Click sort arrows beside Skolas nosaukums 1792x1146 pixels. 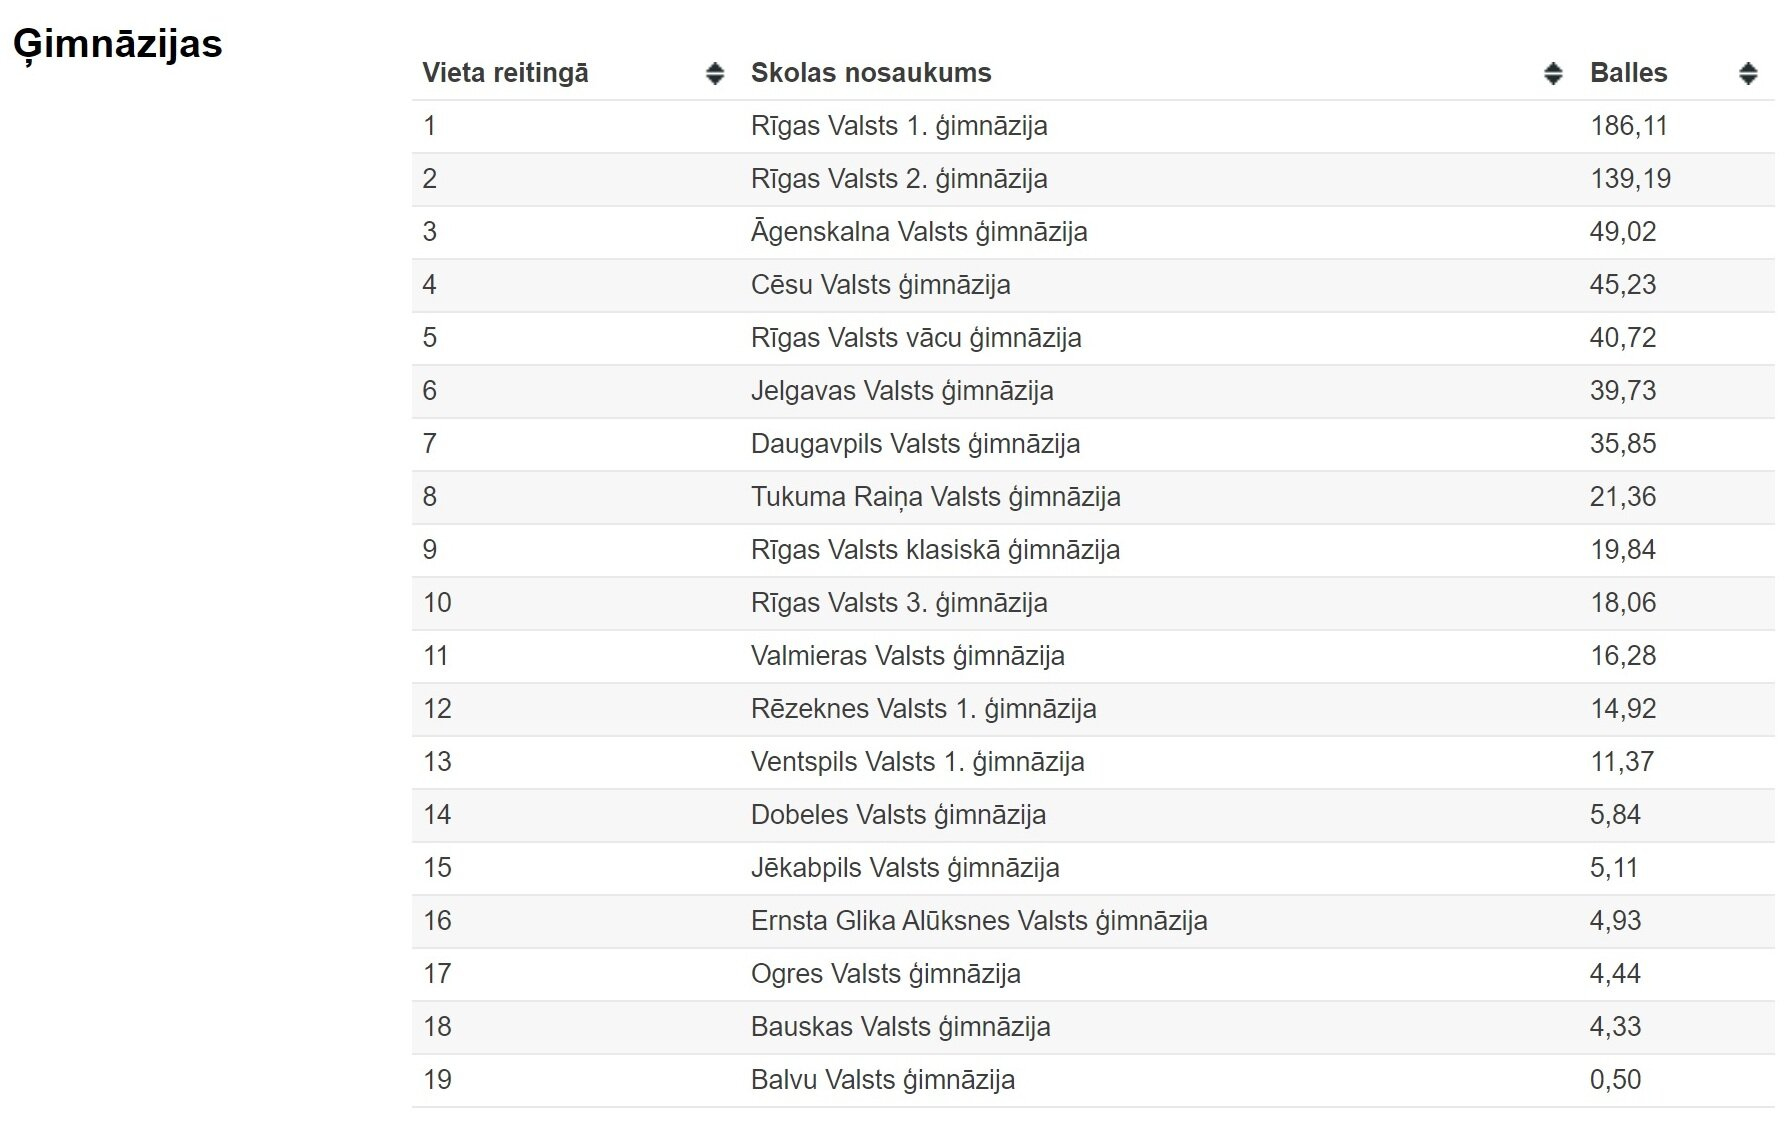point(1552,73)
